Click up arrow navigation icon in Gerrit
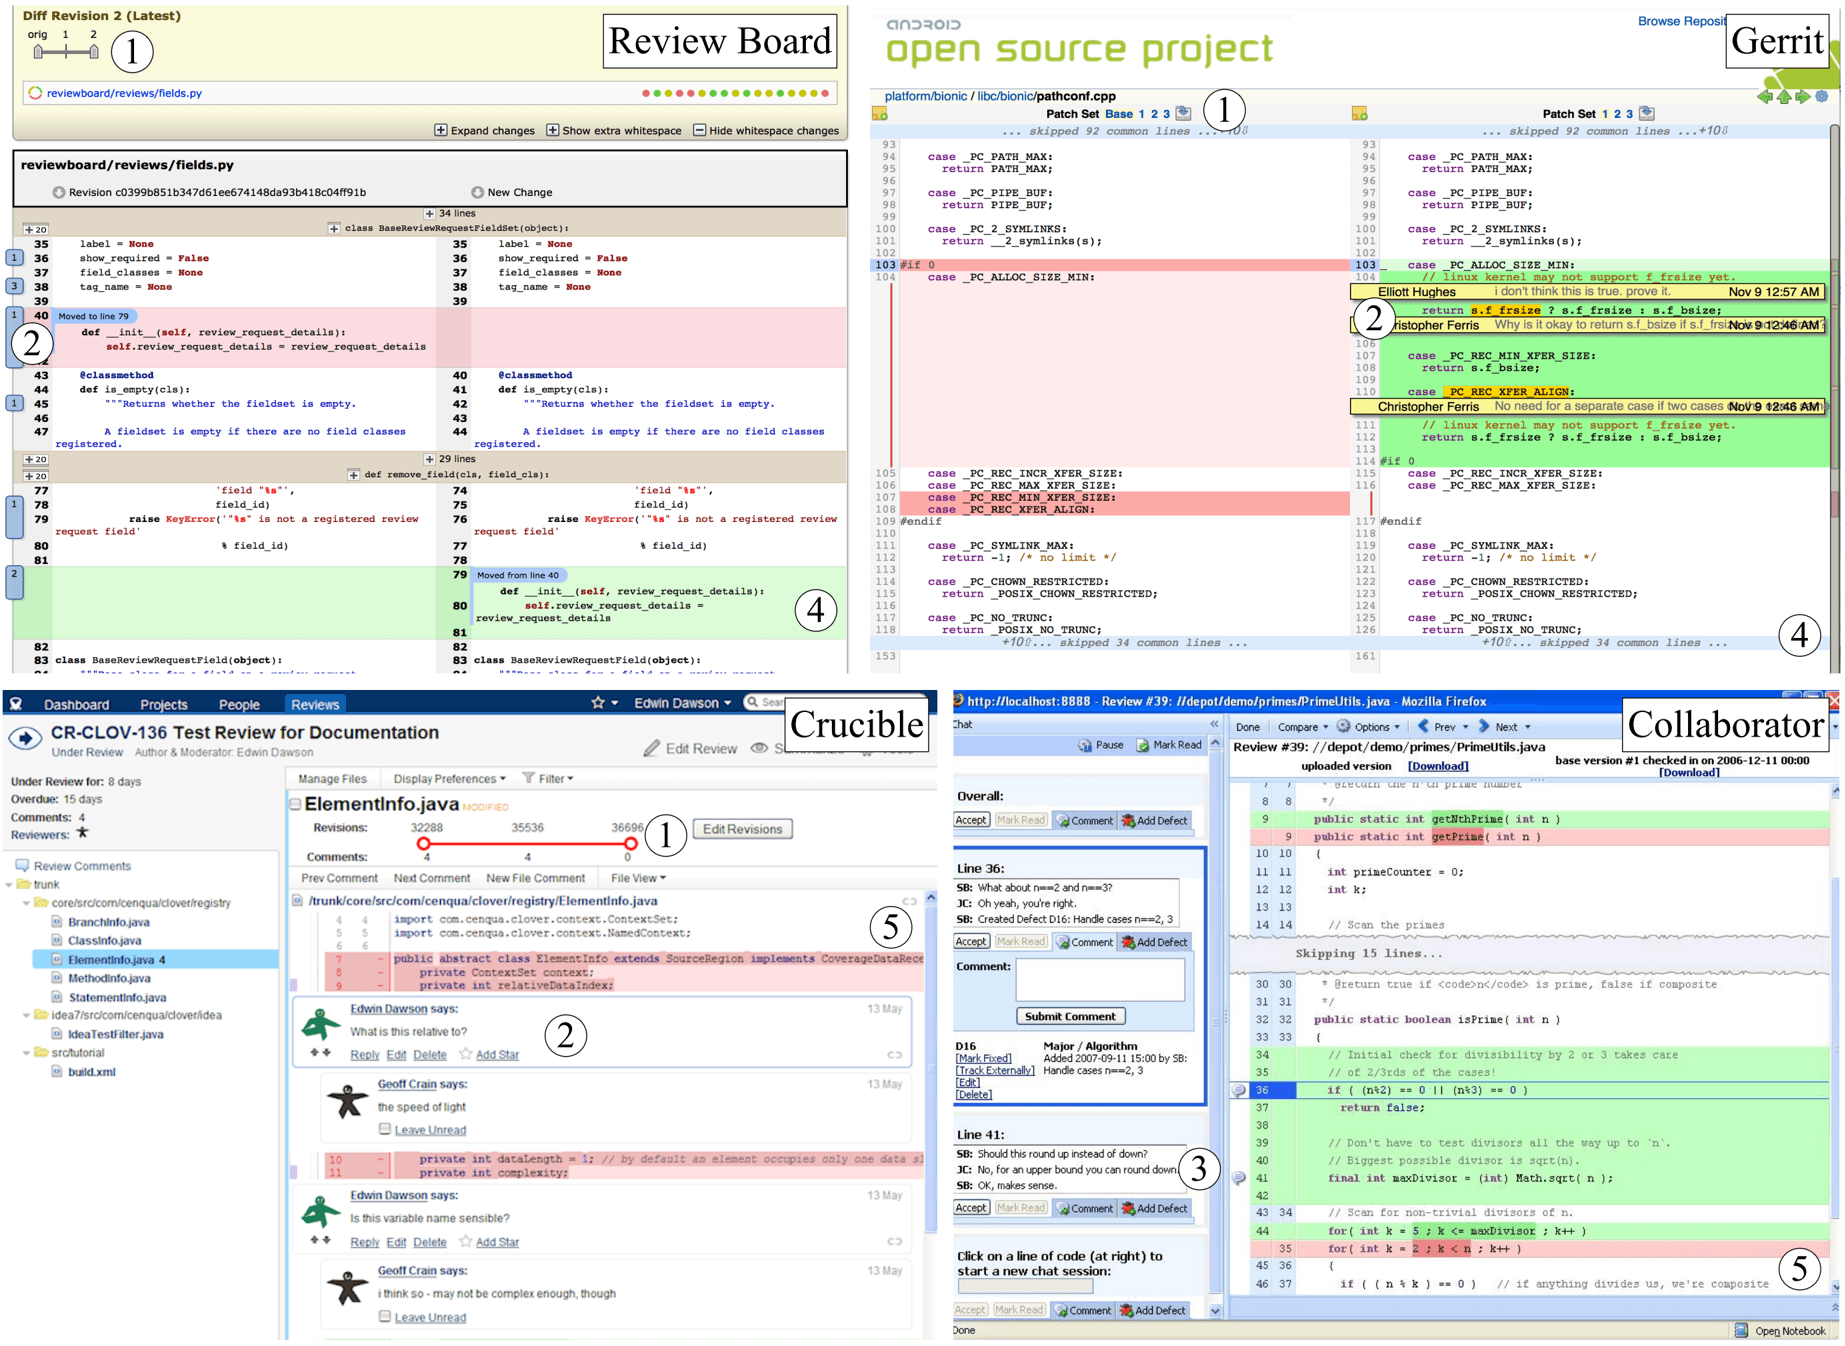This screenshot has width=1845, height=1346. (1784, 97)
